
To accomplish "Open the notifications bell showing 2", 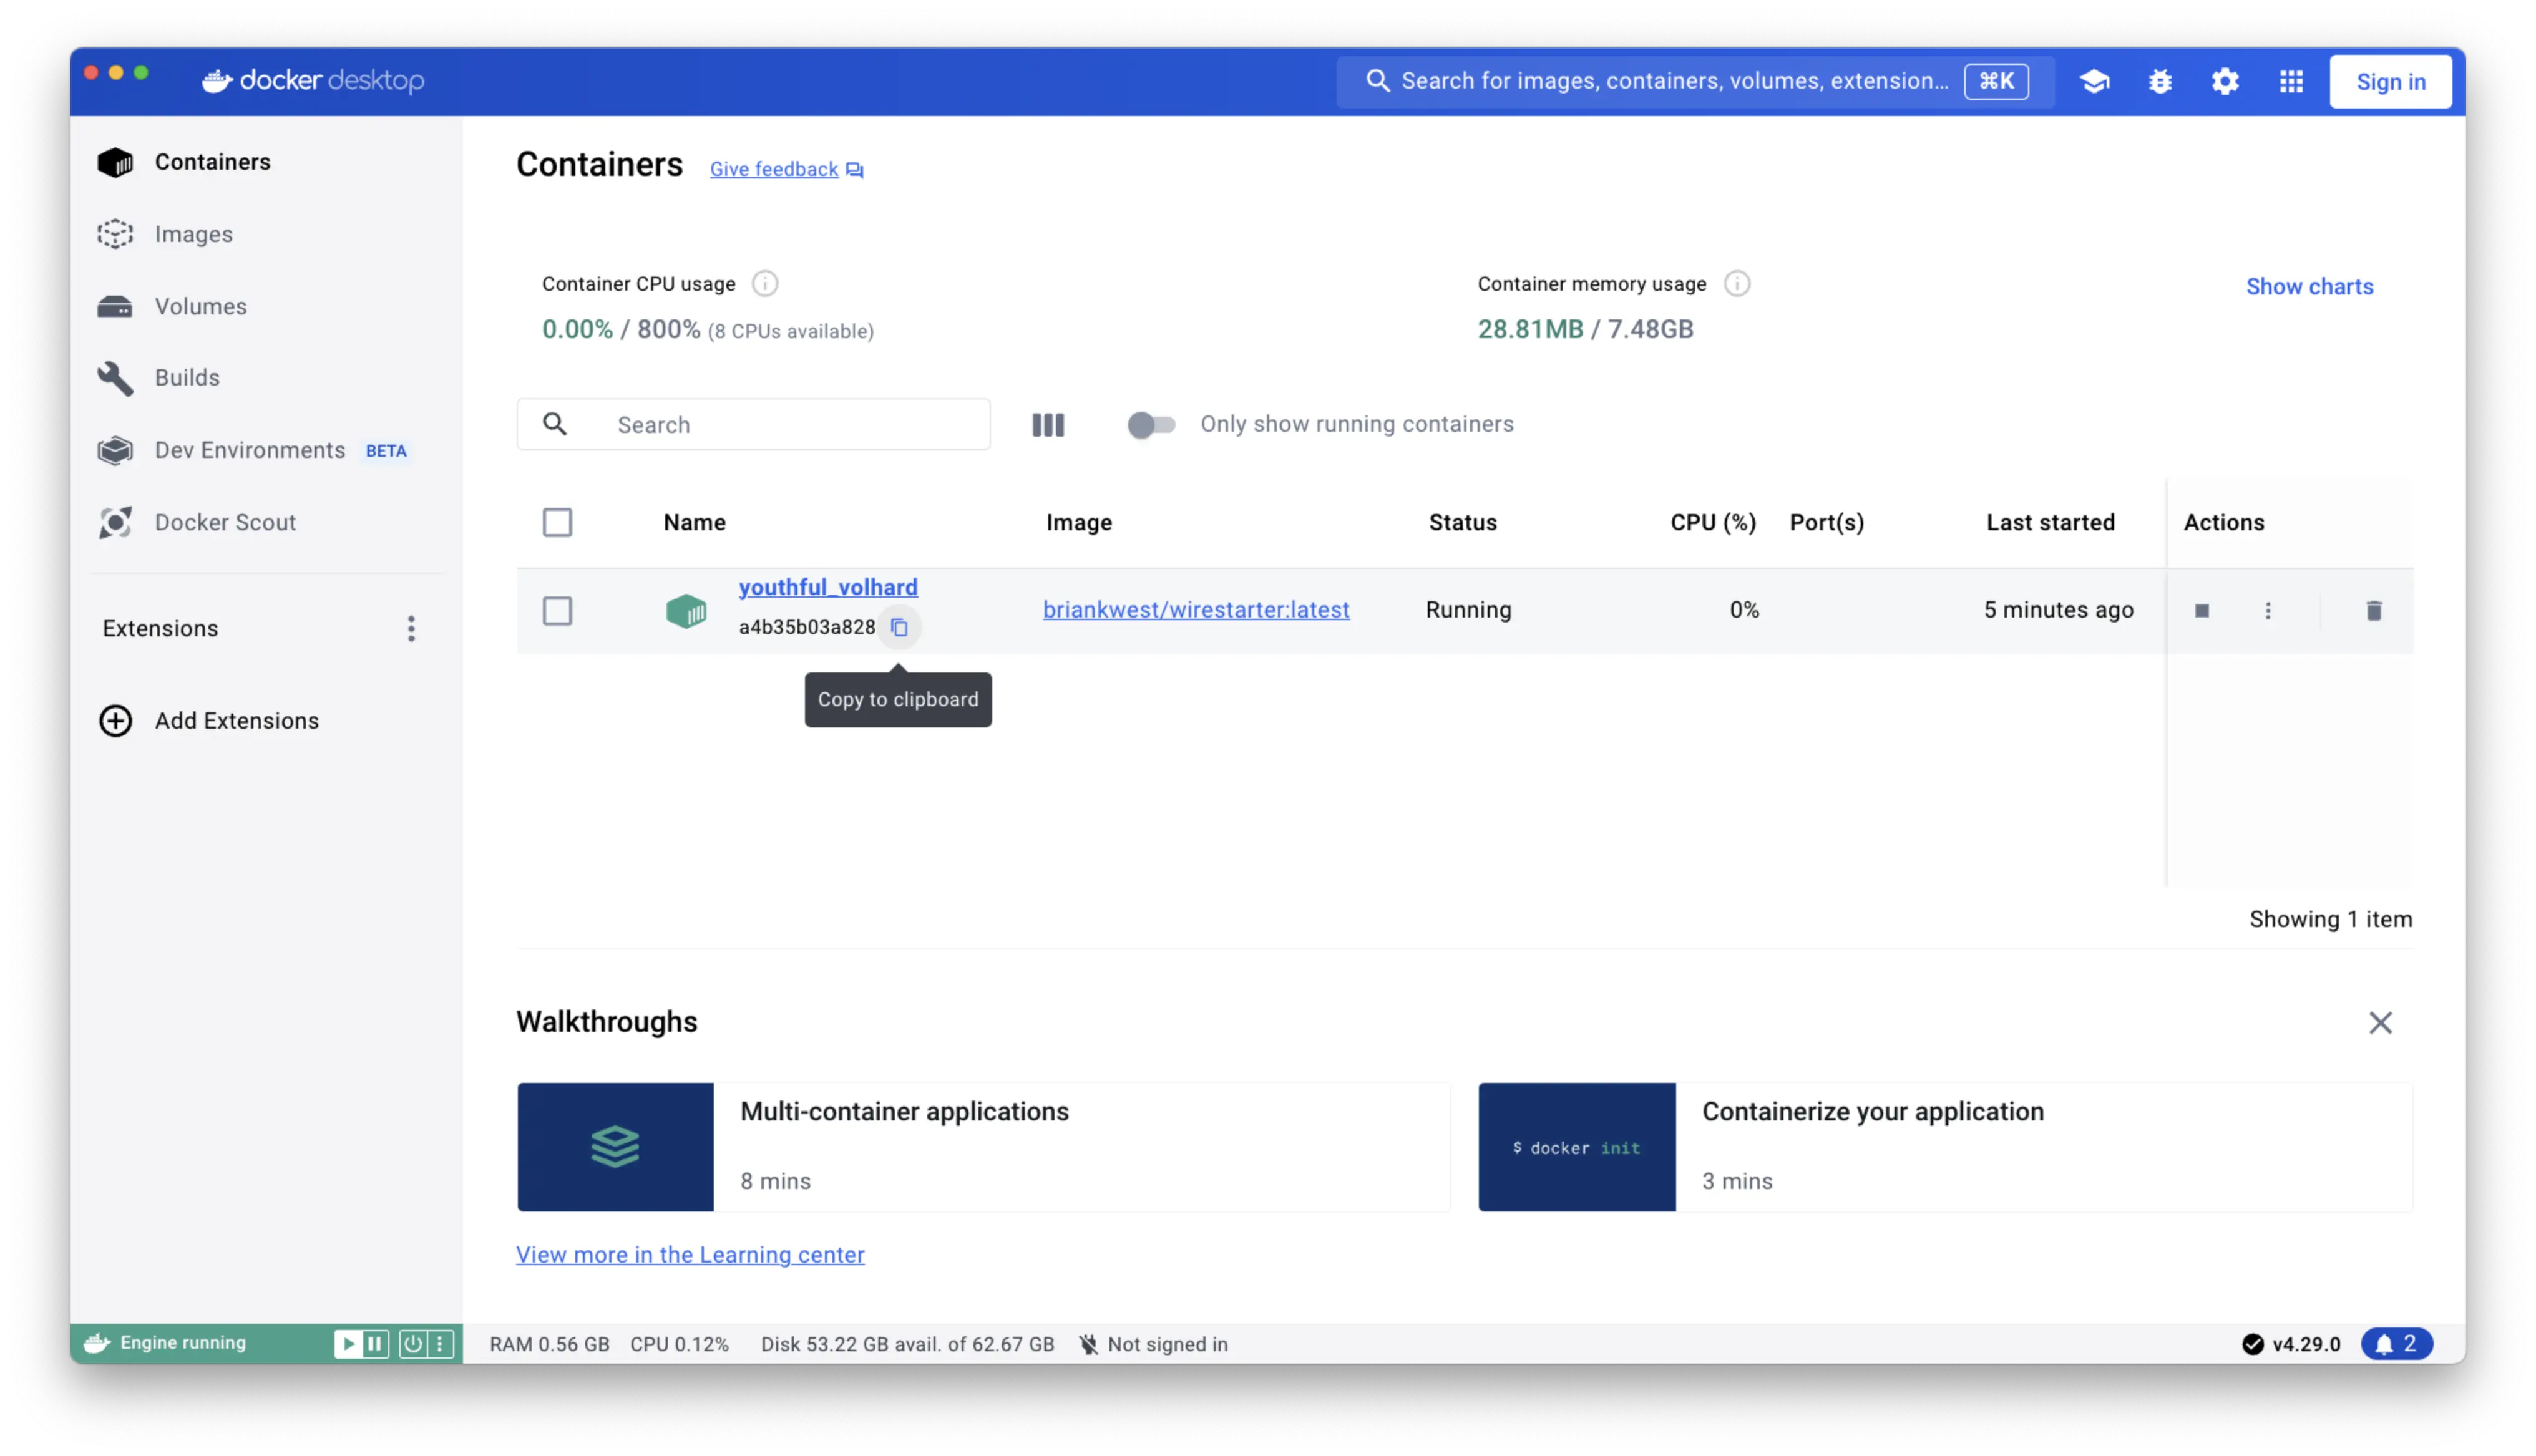I will 2397,1343.
